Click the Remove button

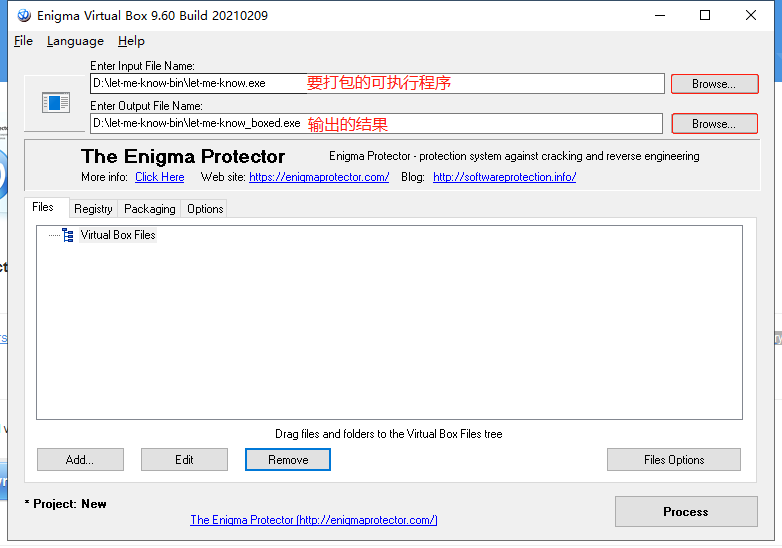tap(288, 459)
